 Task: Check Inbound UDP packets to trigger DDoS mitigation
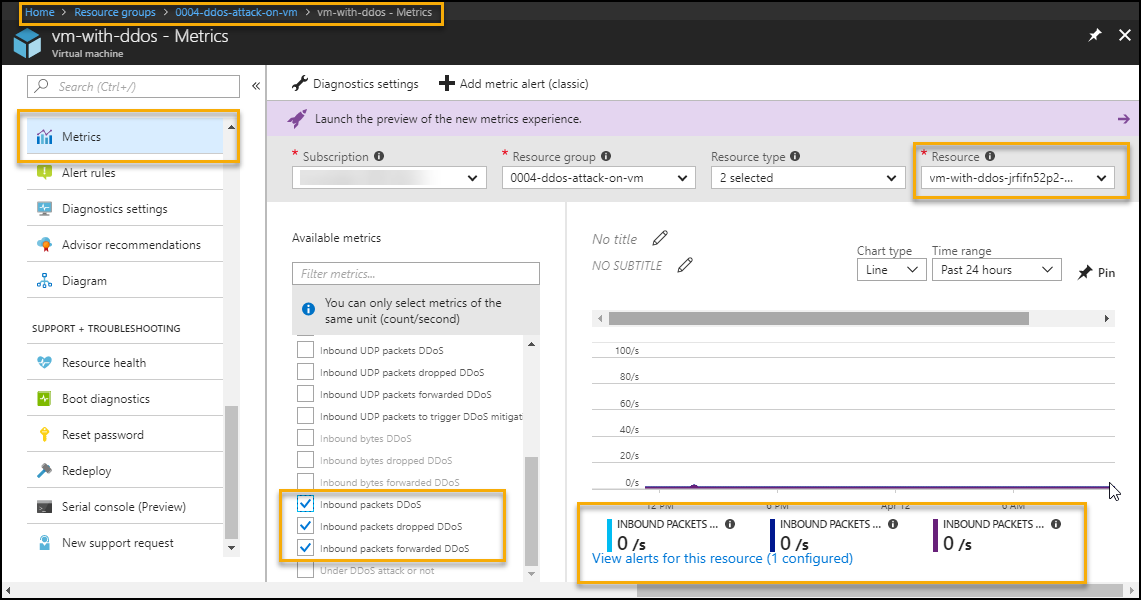click(x=306, y=416)
